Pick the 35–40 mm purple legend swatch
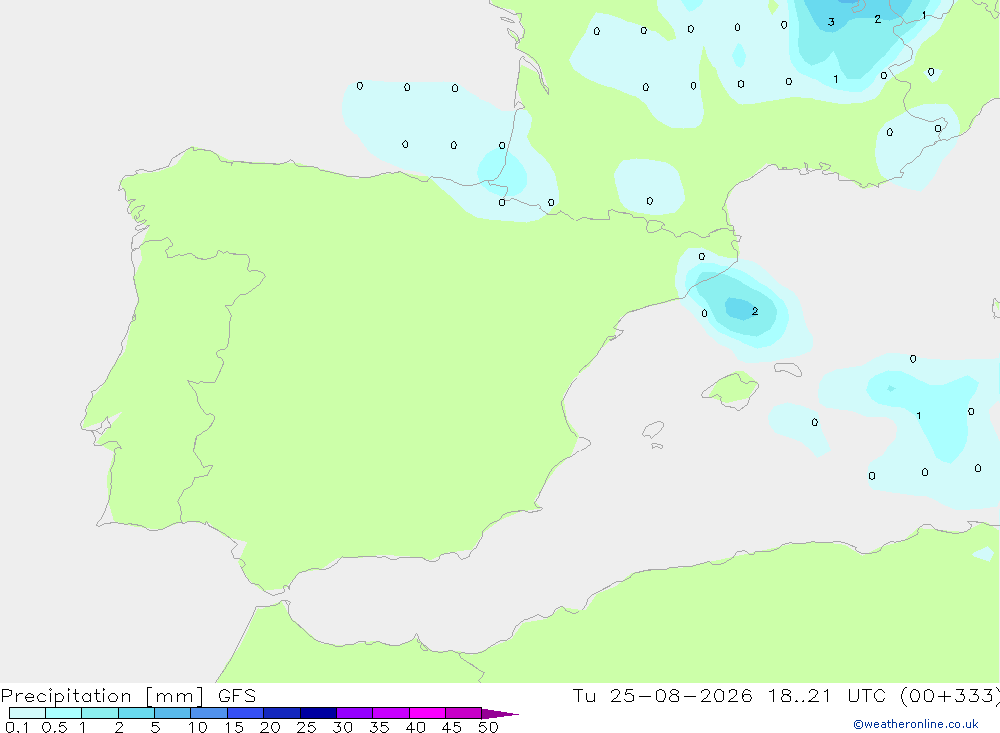 [x=391, y=713]
